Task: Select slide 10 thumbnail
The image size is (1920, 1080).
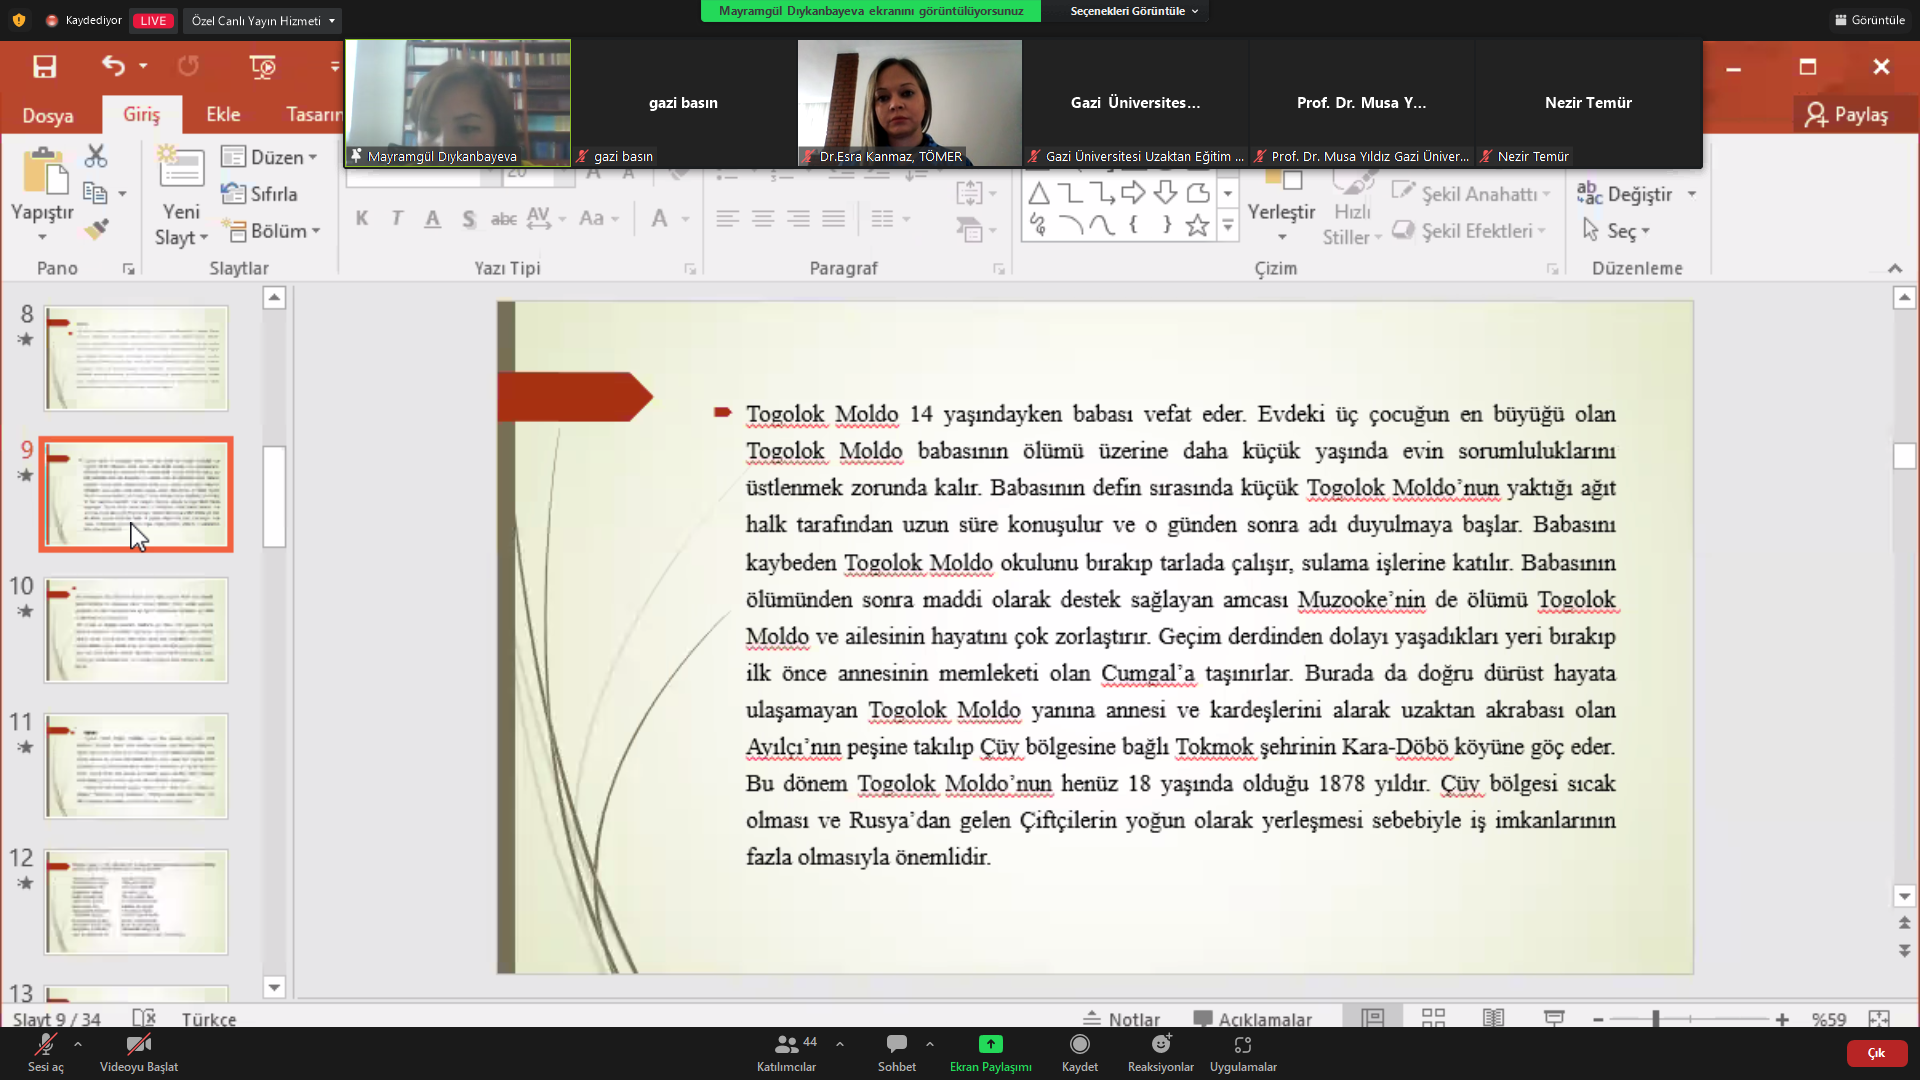Action: [x=136, y=630]
